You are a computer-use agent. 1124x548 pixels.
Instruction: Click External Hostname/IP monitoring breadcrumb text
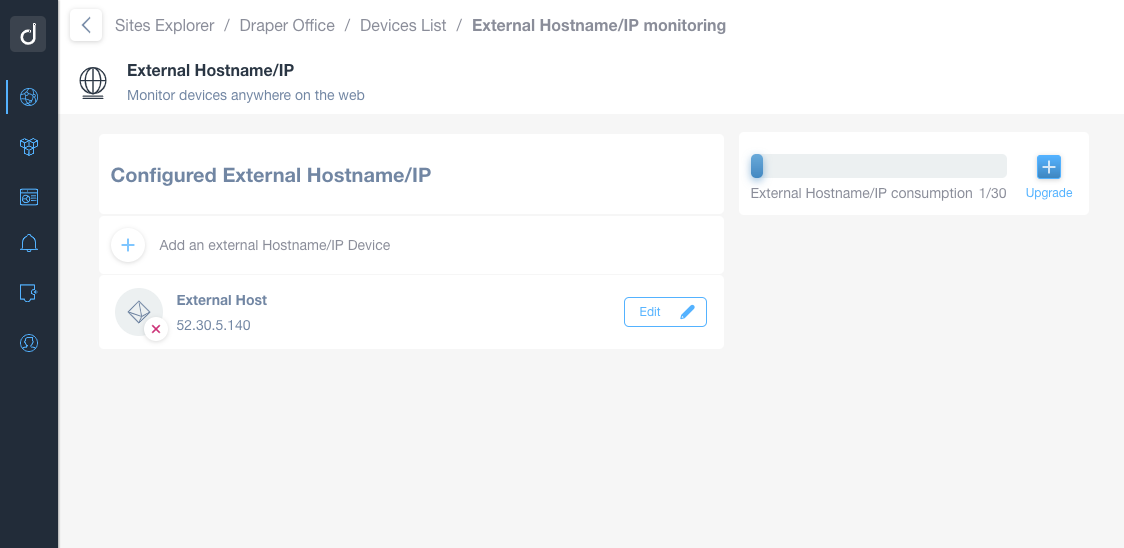tap(599, 26)
